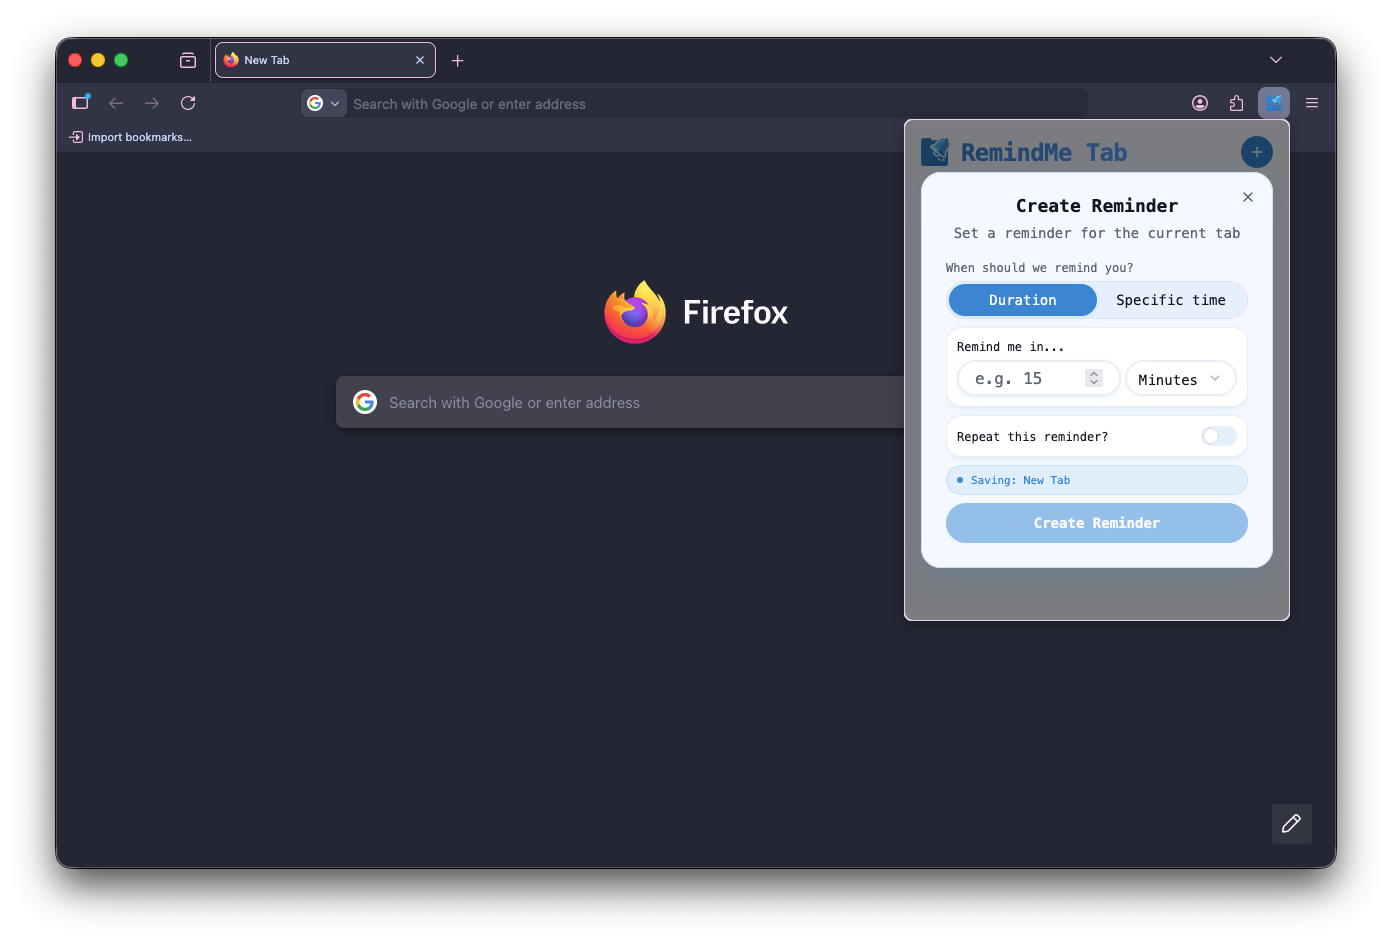Open the sidebar view icon
This screenshot has height=942, width=1392.
point(80,102)
